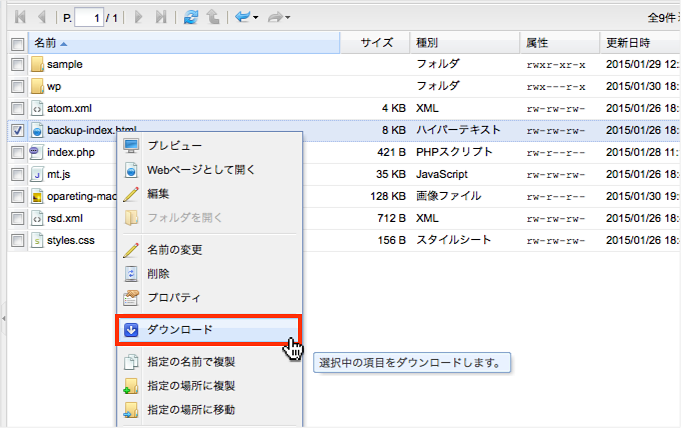Click the opareting-mac image file icon
The width and height of the screenshot is (681, 428).
(x=37, y=196)
